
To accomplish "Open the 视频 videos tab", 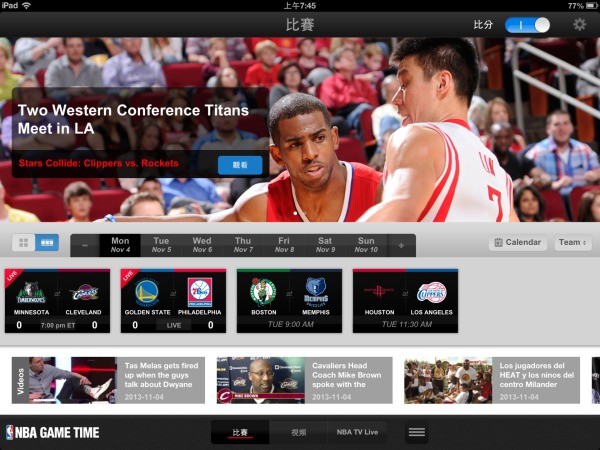I will 298,432.
